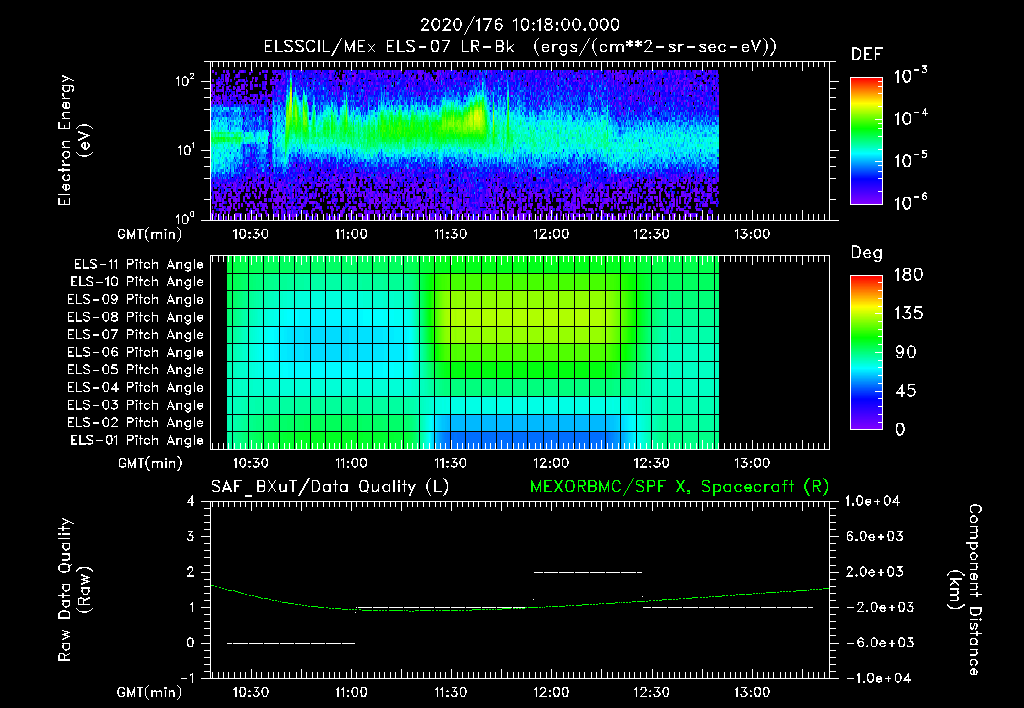
Task: Click the 10^-6 label on DEF scale
Action: (x=911, y=202)
